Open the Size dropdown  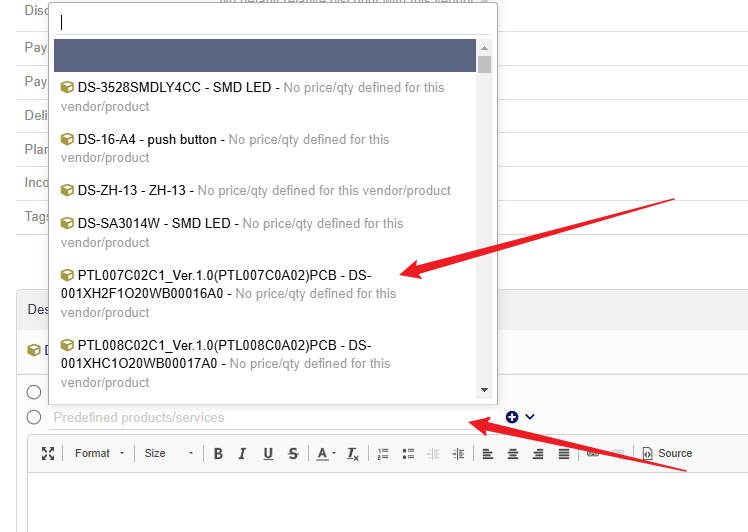pyautogui.click(x=169, y=453)
